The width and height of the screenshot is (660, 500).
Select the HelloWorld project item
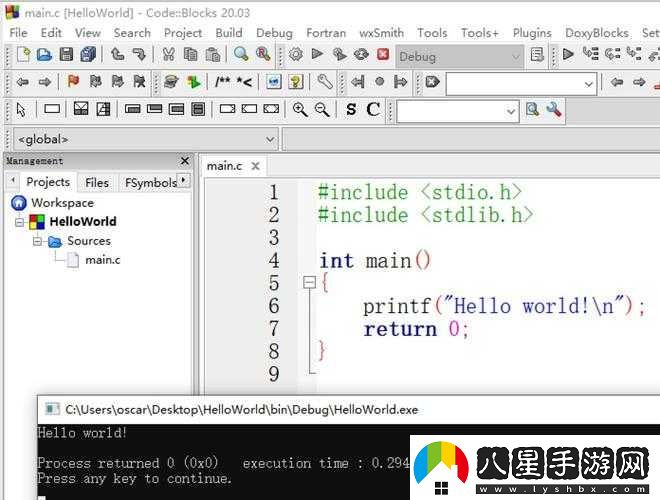(x=82, y=221)
